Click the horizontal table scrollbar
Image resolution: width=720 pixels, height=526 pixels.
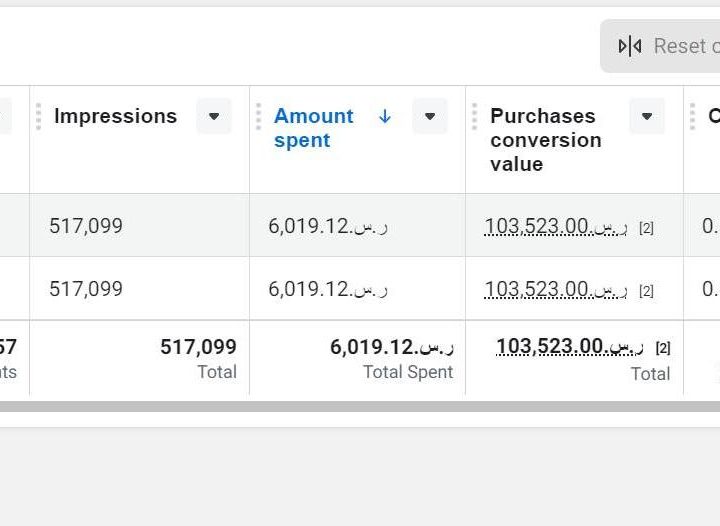pos(360,407)
